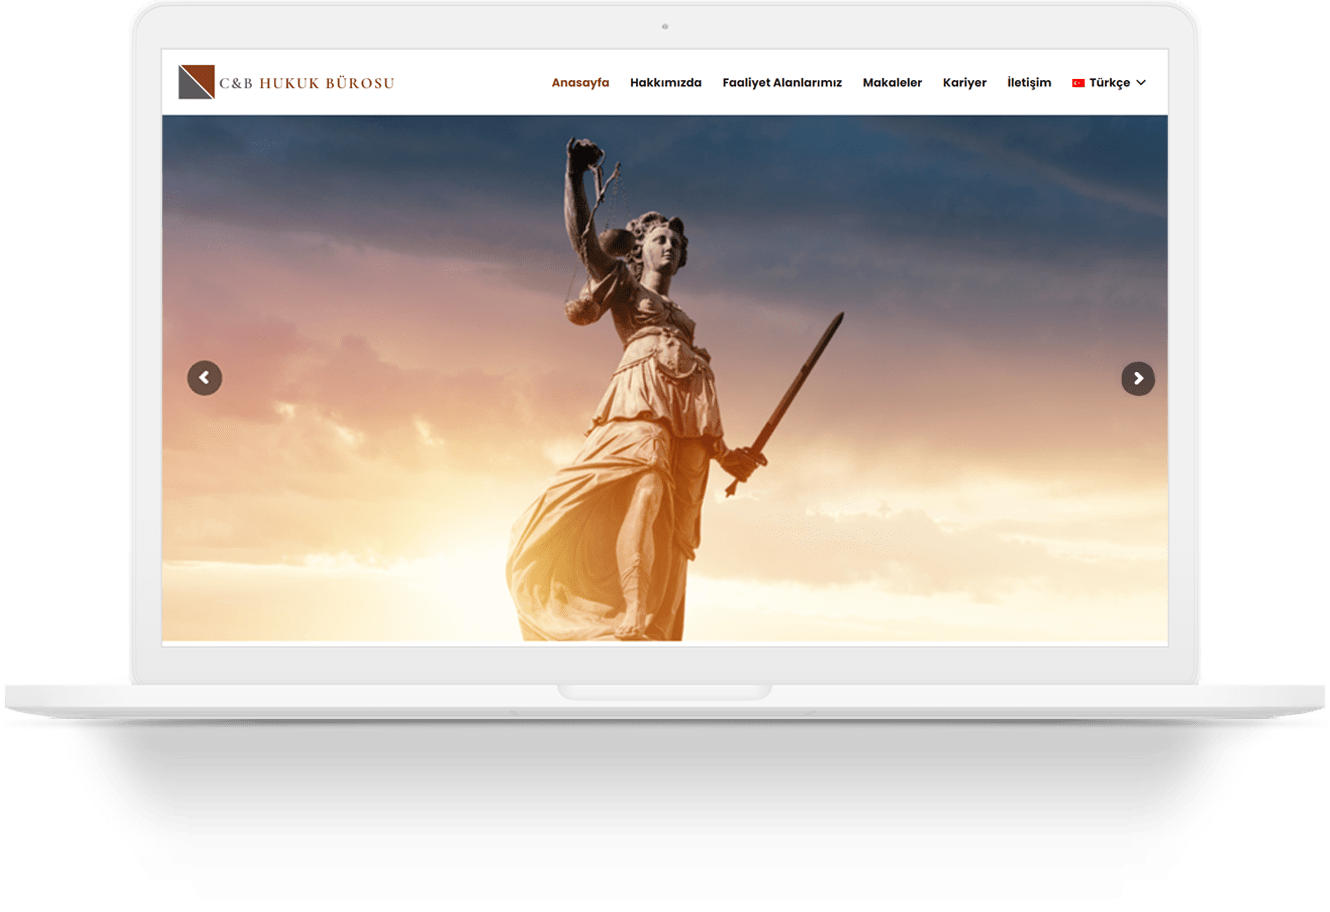Select İletişim in the navigation bar
The width and height of the screenshot is (1330, 912).
[x=1029, y=83]
